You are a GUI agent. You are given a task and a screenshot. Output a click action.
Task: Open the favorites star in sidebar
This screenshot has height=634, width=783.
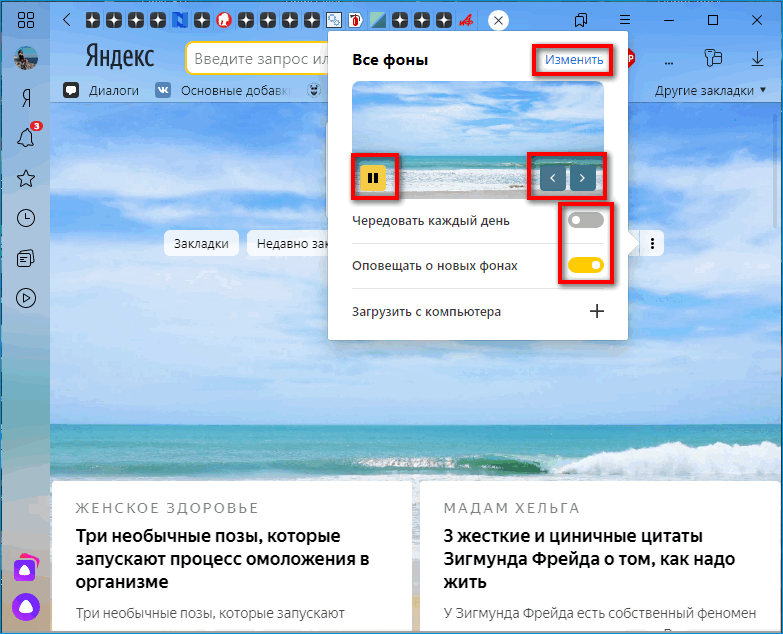[x=25, y=178]
